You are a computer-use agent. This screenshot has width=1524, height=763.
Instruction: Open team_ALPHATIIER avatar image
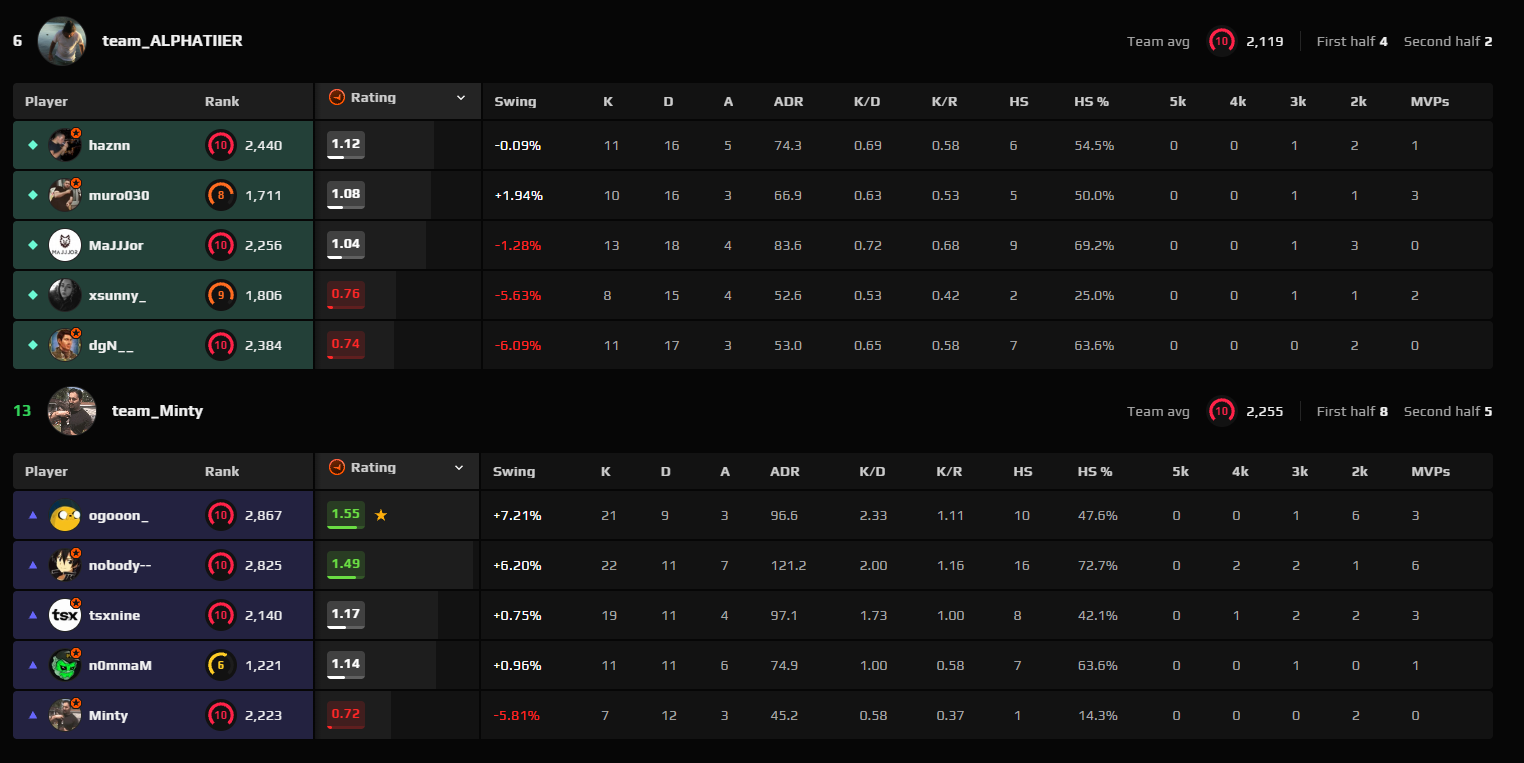coord(62,41)
